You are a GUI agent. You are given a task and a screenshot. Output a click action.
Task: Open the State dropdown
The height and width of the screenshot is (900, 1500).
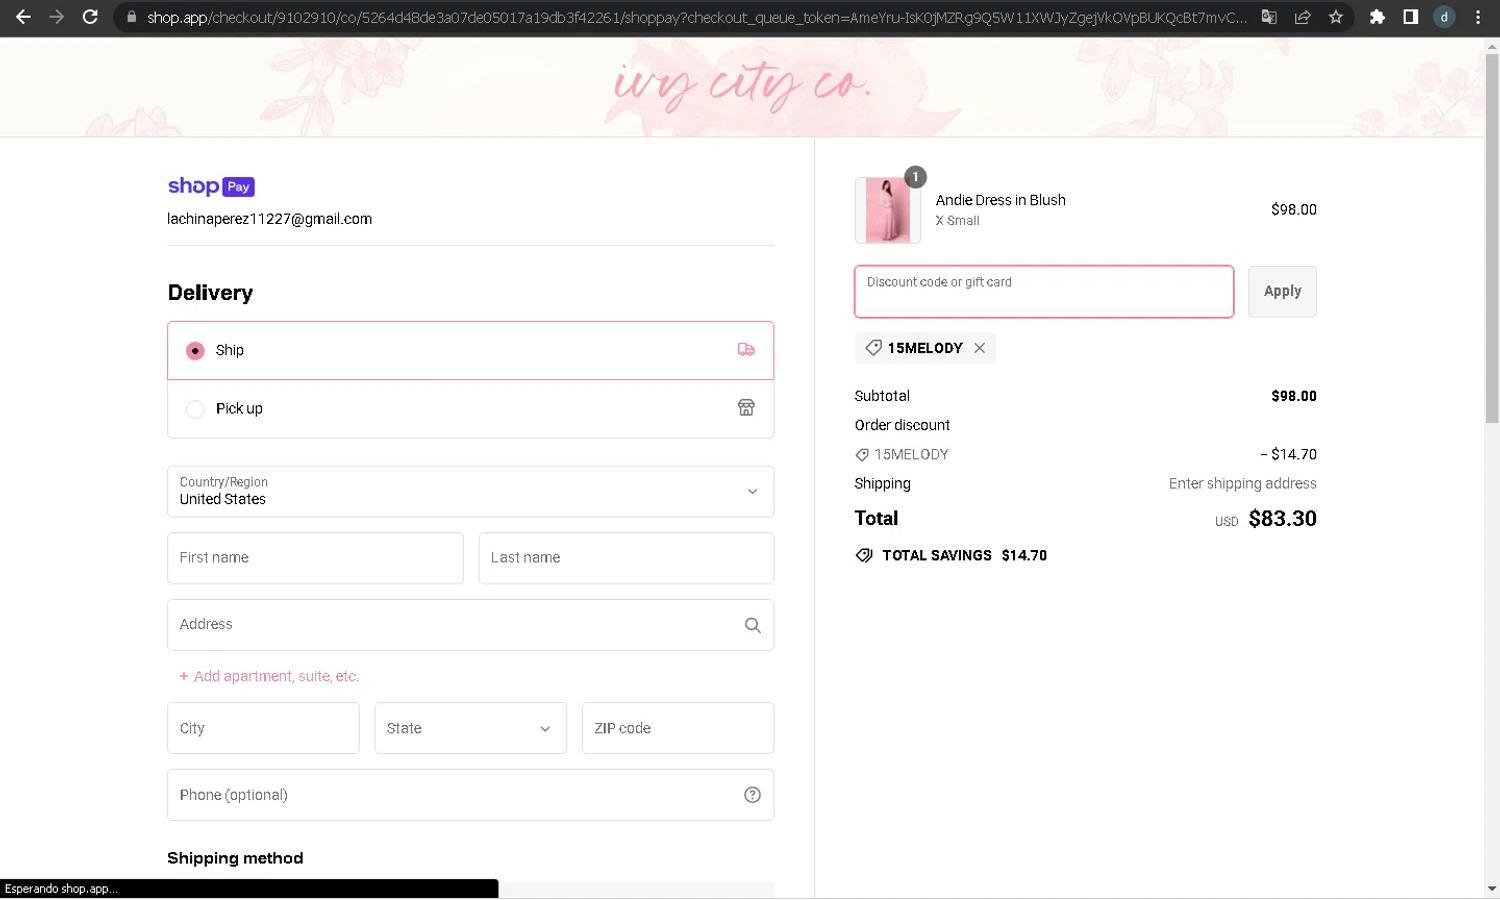tap(470, 728)
